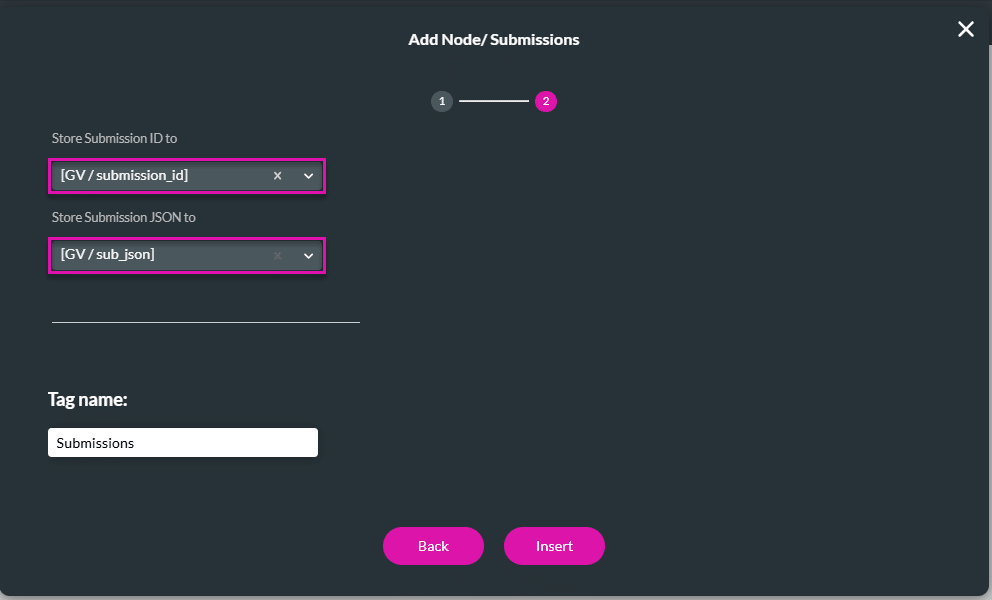Viewport: 992px width, 600px height.
Task: Click the Insert button to confirm
Action: [x=554, y=546]
